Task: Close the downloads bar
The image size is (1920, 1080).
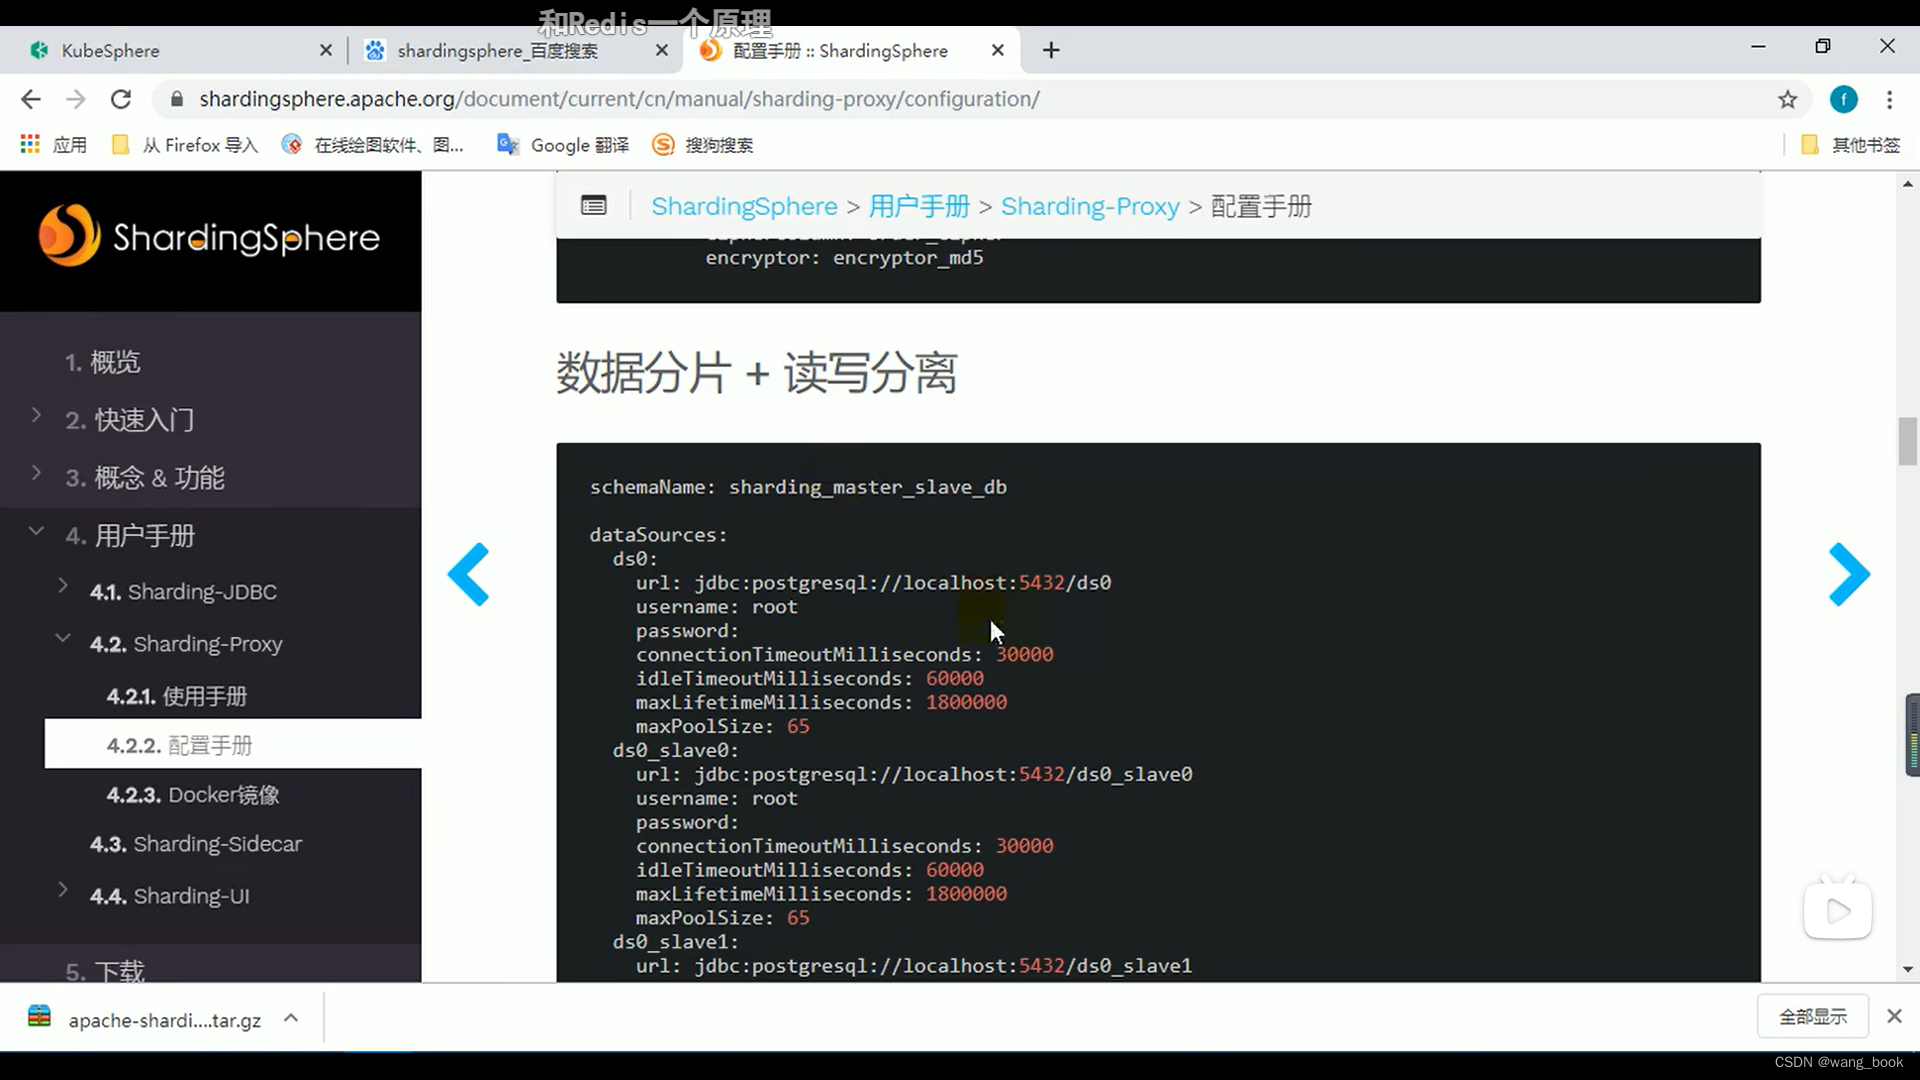Action: coord(1894,1016)
